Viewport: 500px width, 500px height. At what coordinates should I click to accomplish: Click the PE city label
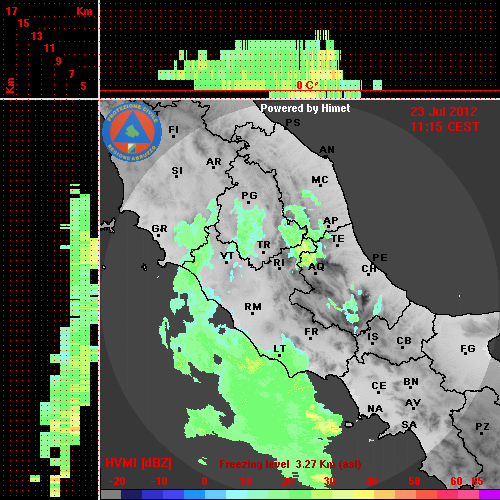coord(380,258)
